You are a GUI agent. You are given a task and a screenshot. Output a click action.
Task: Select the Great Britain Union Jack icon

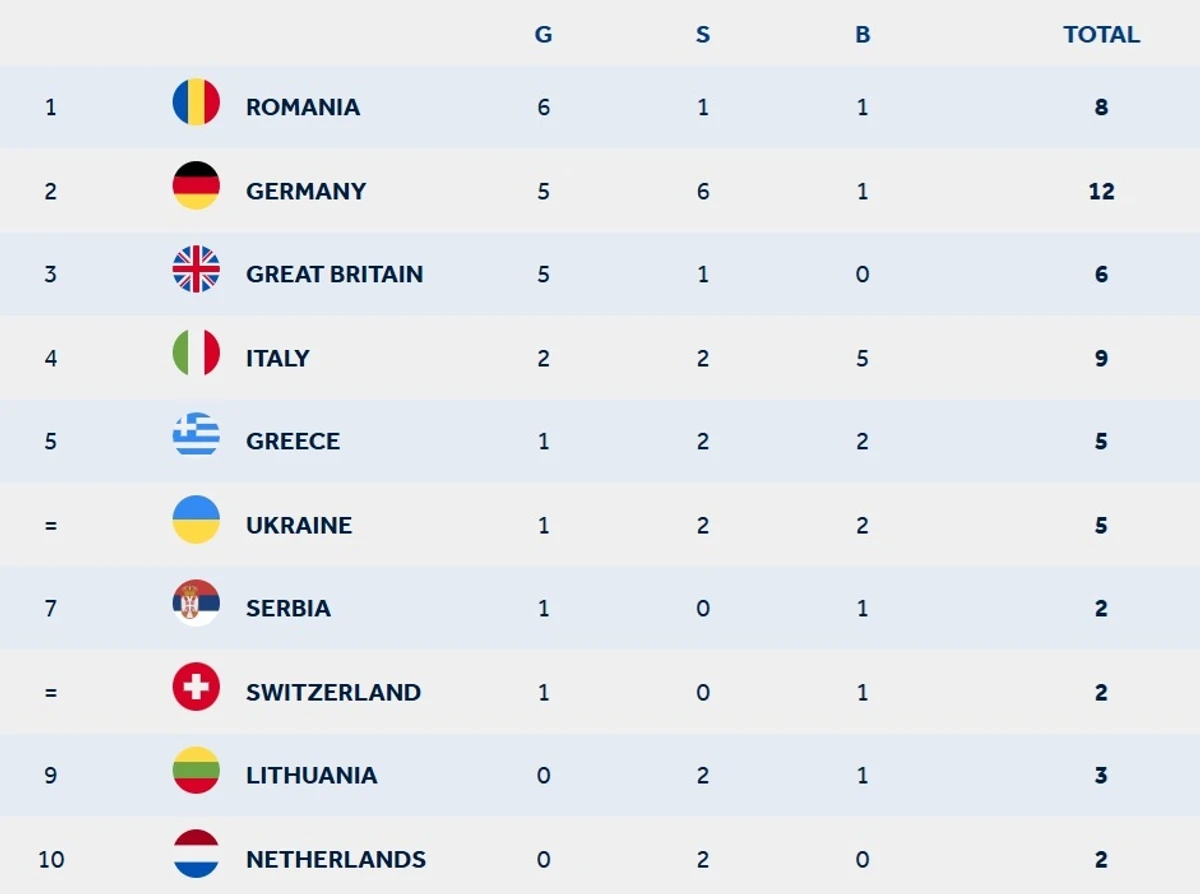click(x=196, y=269)
